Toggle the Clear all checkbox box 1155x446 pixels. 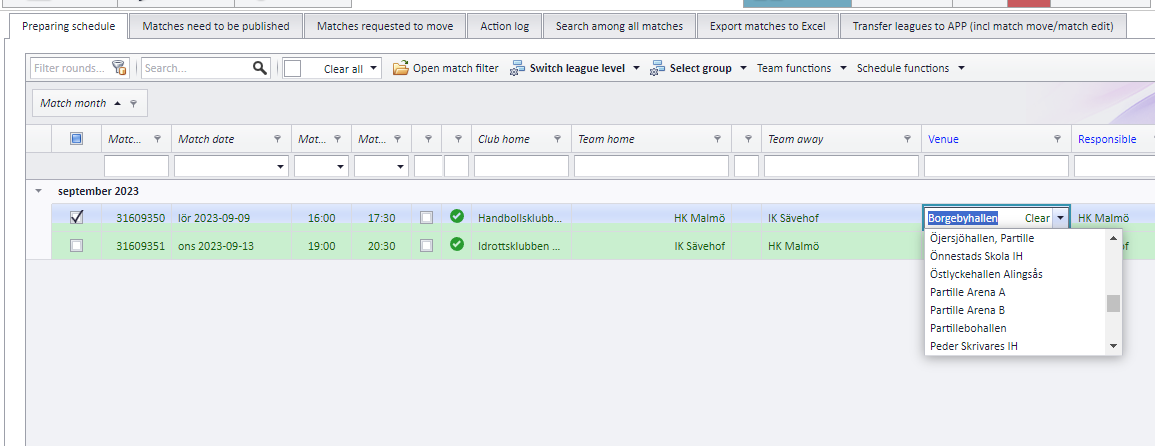tap(292, 69)
